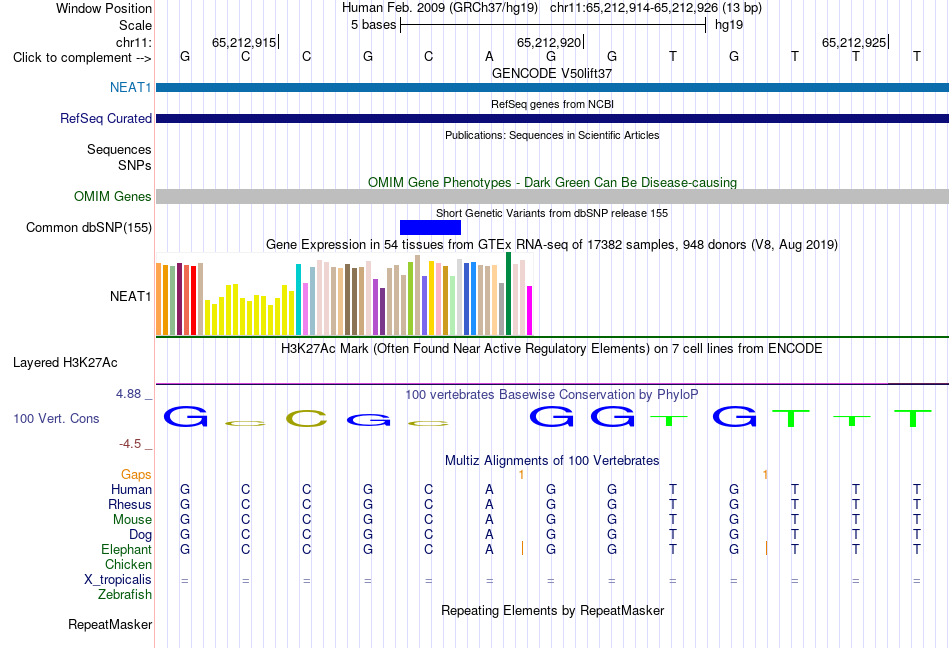The width and height of the screenshot is (950, 648).
Task: Click the large olive C in PhyloP conservation logo
Action: click(x=307, y=418)
